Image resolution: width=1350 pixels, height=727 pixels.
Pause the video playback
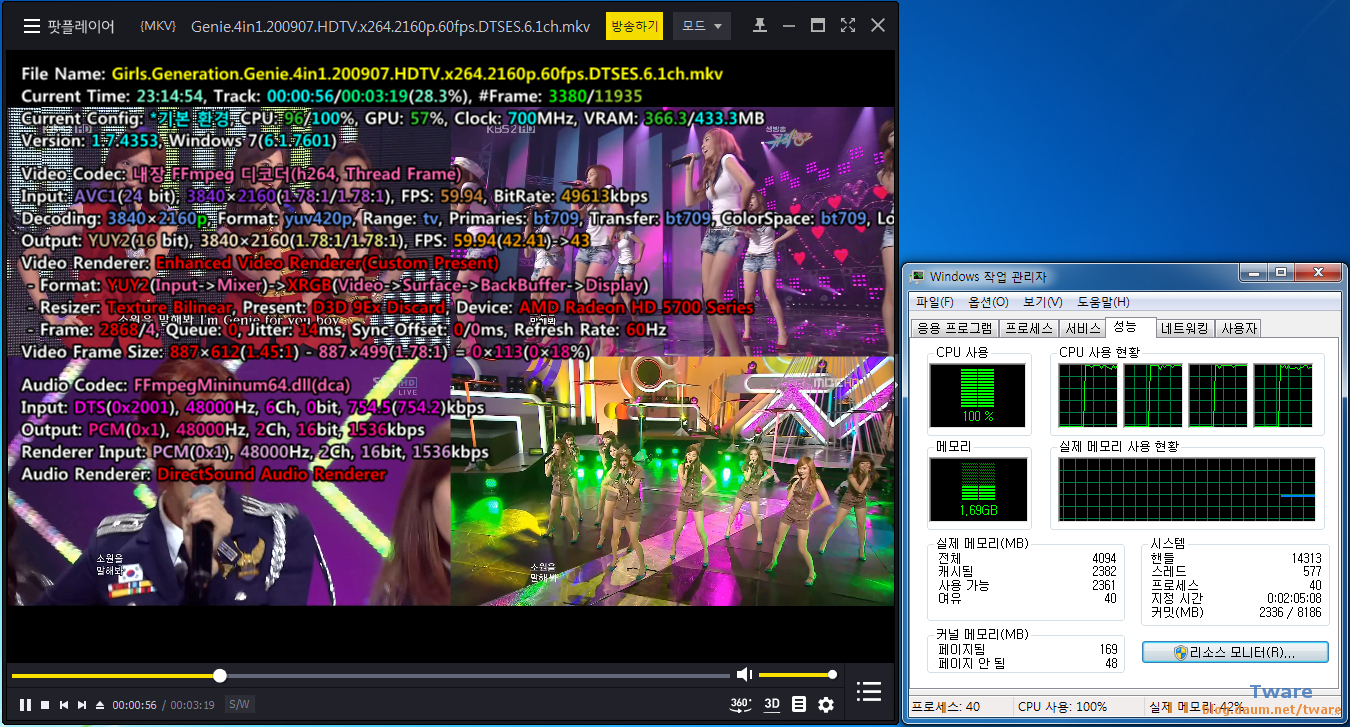point(25,705)
